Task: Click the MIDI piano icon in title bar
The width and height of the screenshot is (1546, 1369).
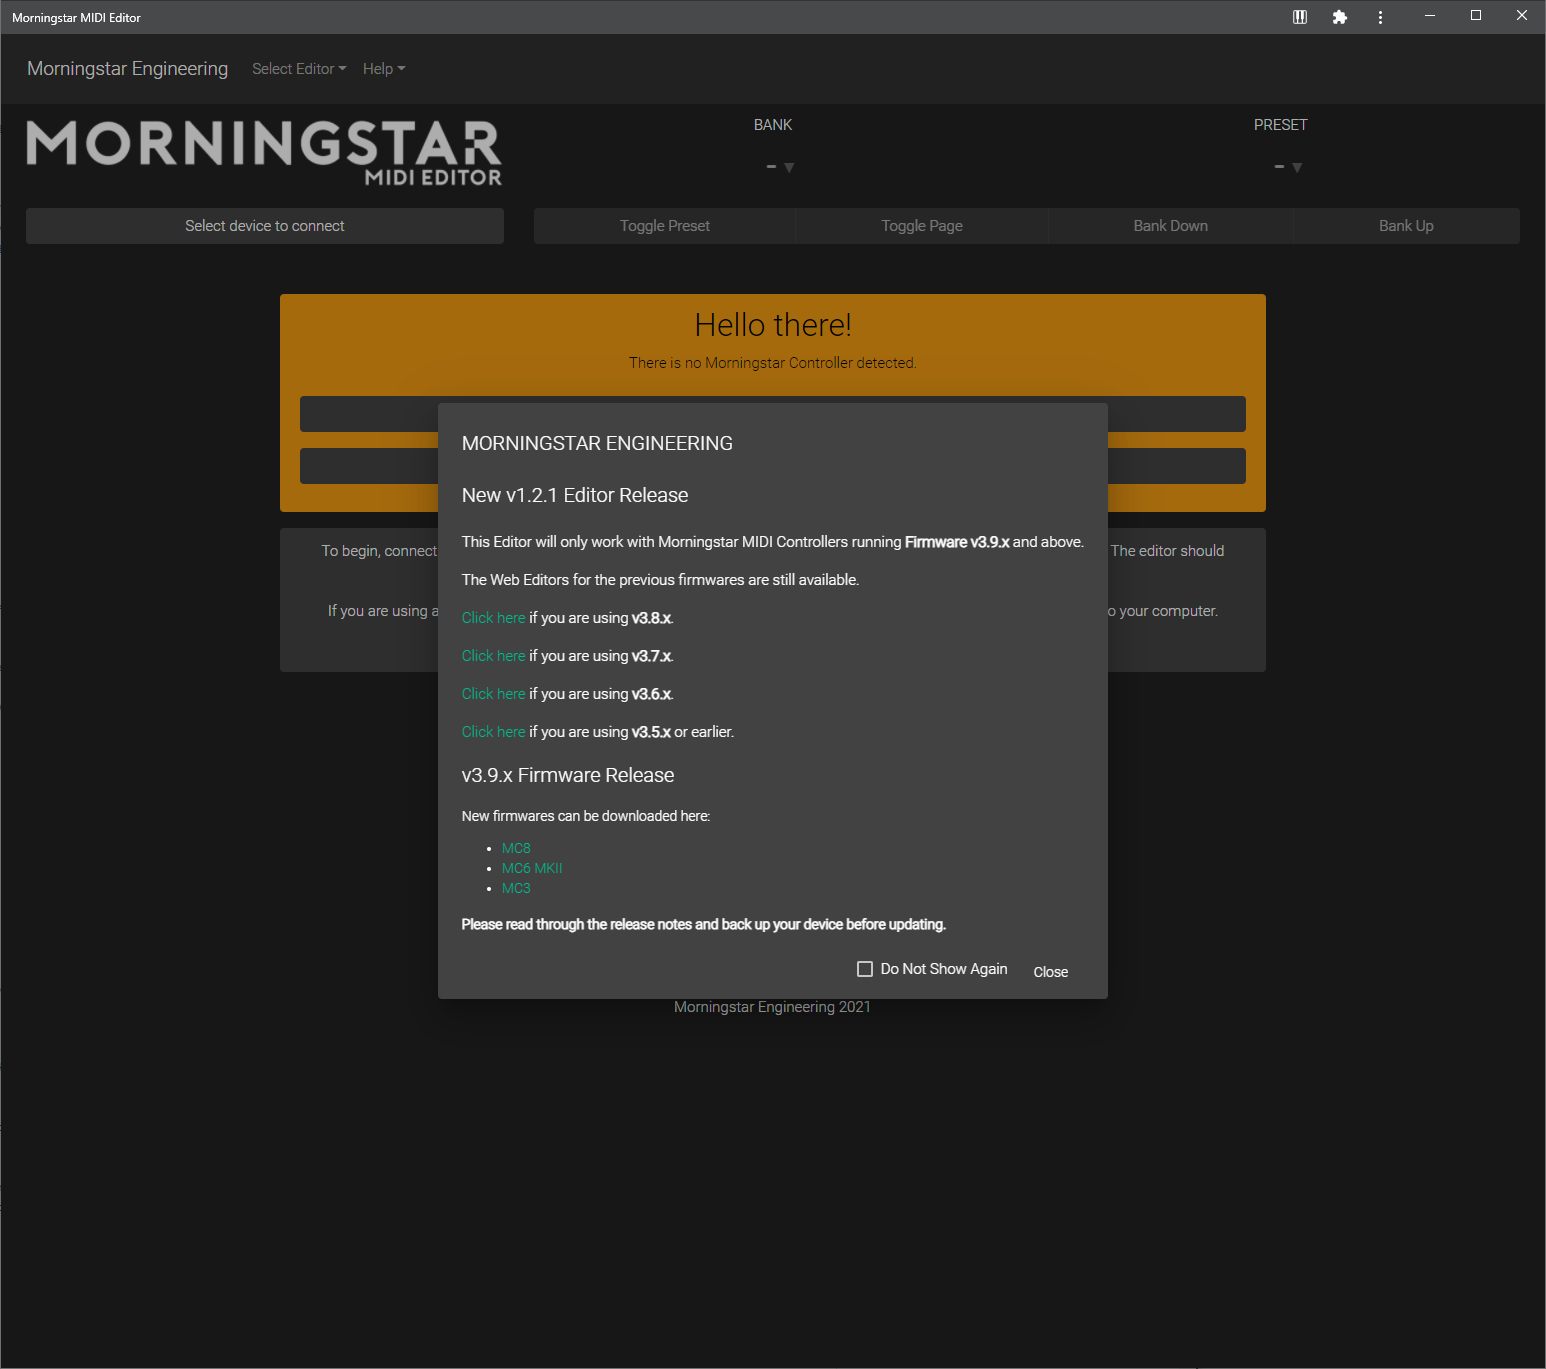Action: click(1300, 17)
